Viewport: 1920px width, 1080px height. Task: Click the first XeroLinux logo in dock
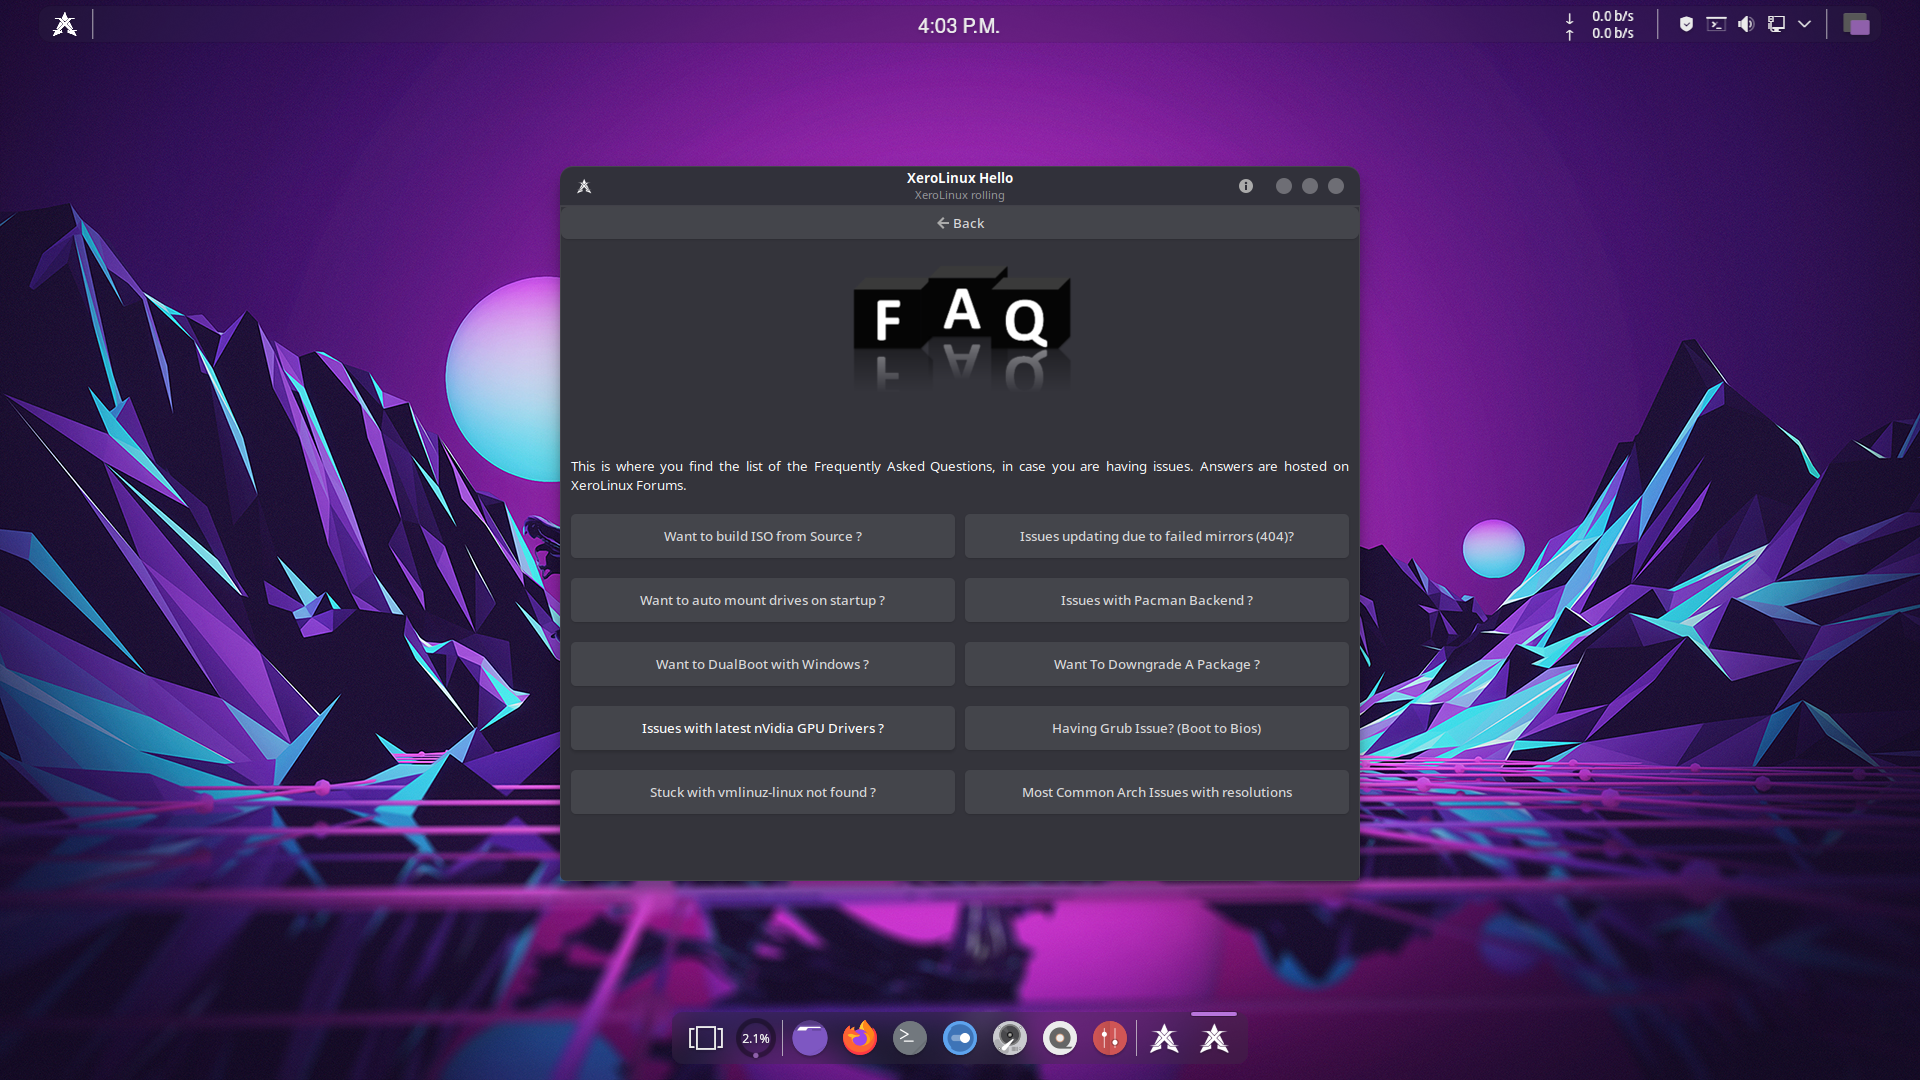(1164, 1038)
